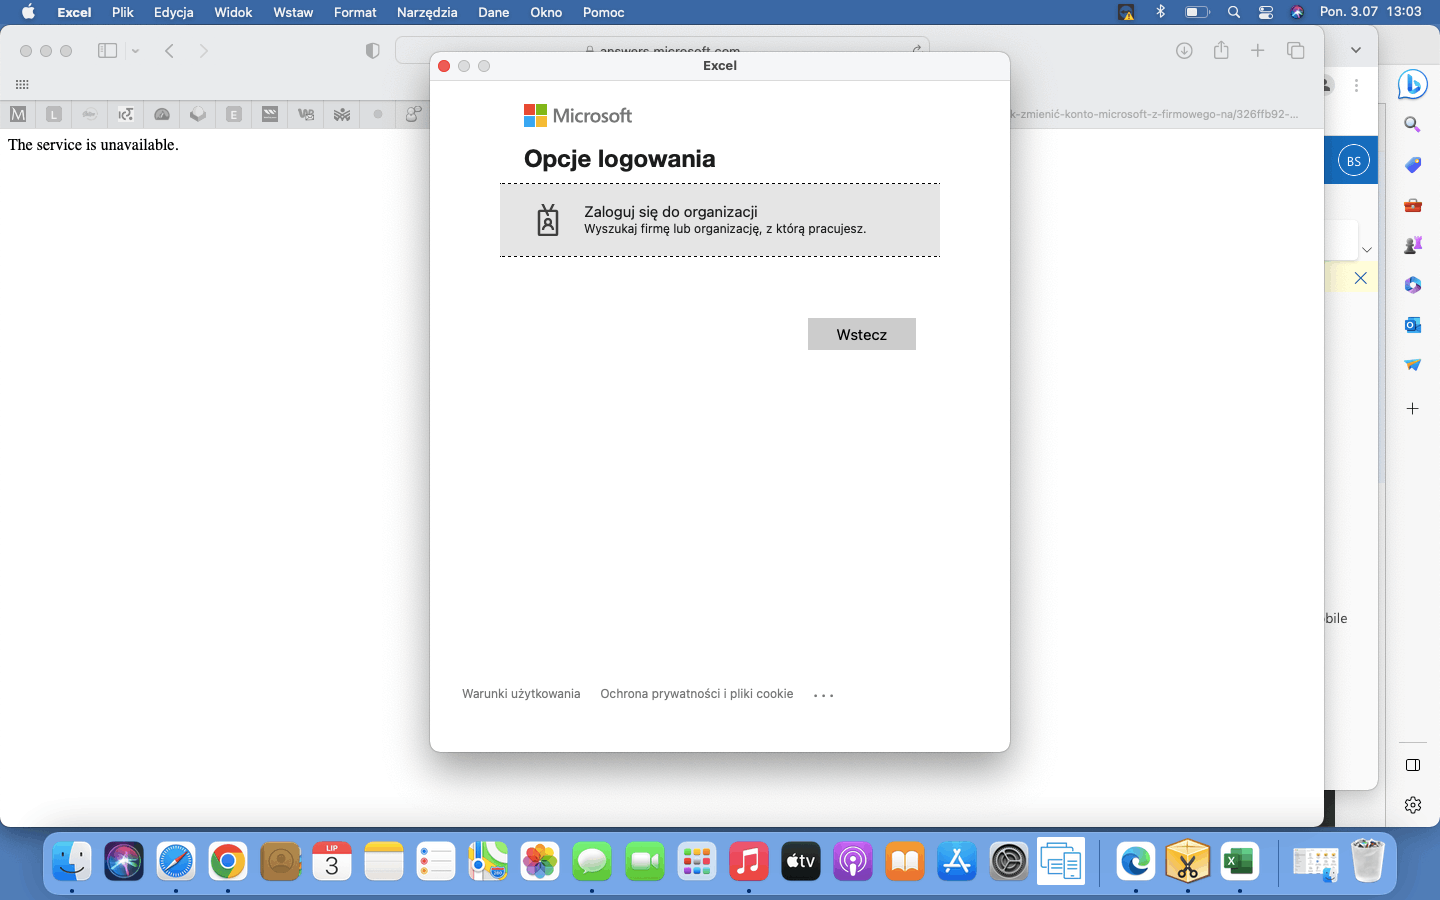Open Microsoft Edge from the Dock
The image size is (1440, 900).
[x=1135, y=861]
